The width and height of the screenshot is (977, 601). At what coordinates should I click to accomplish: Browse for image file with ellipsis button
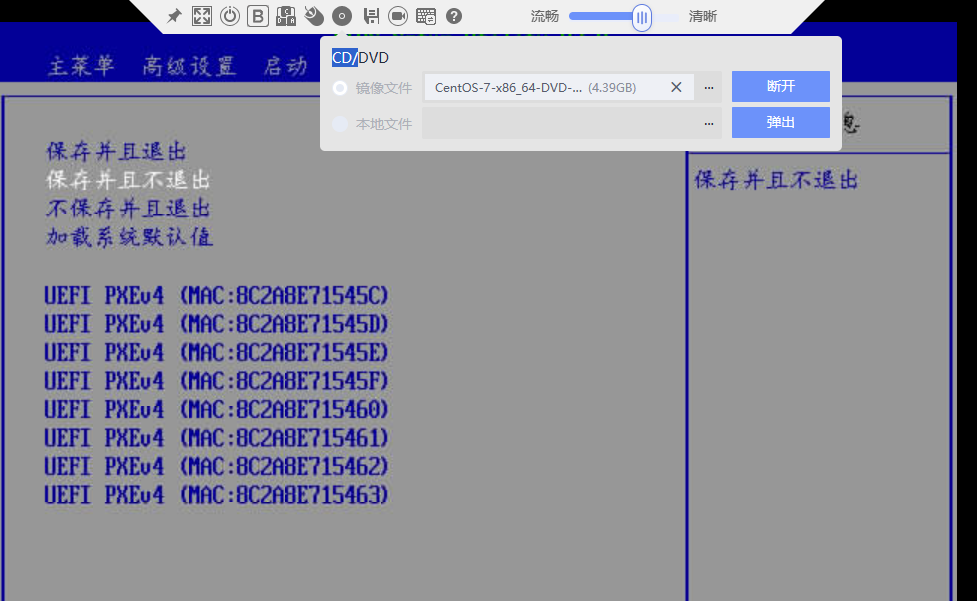708,87
